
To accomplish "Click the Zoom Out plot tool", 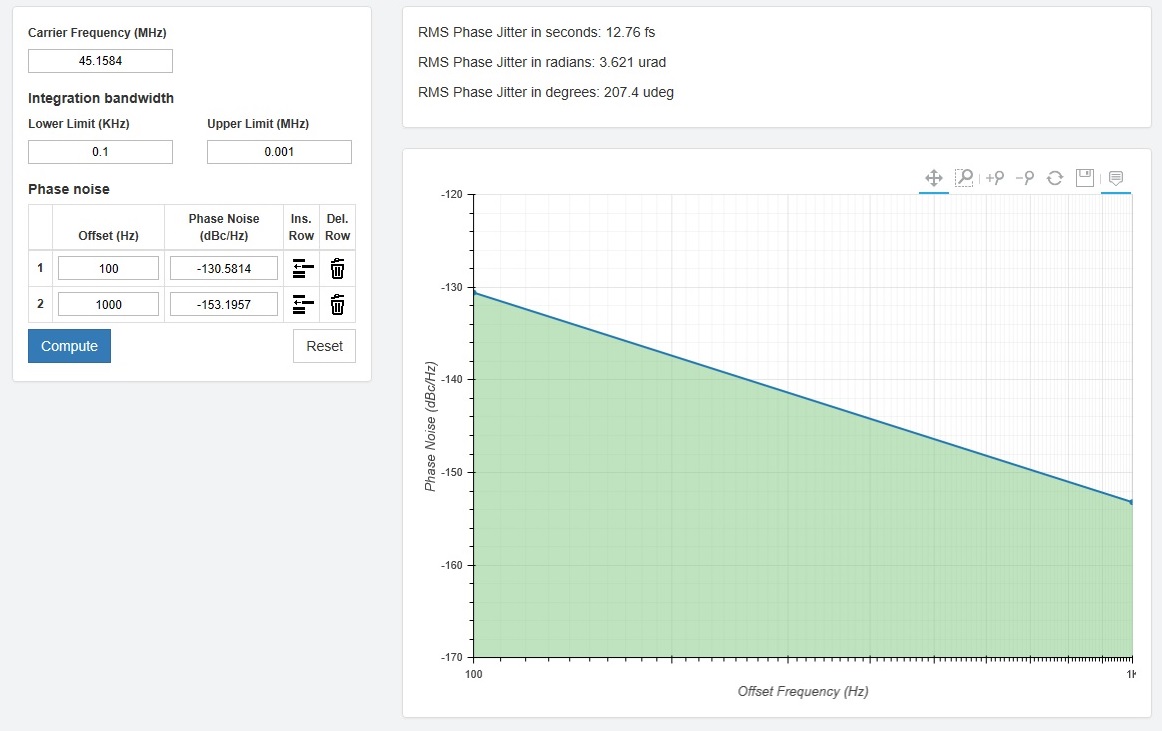I will pyautogui.click(x=1025, y=178).
